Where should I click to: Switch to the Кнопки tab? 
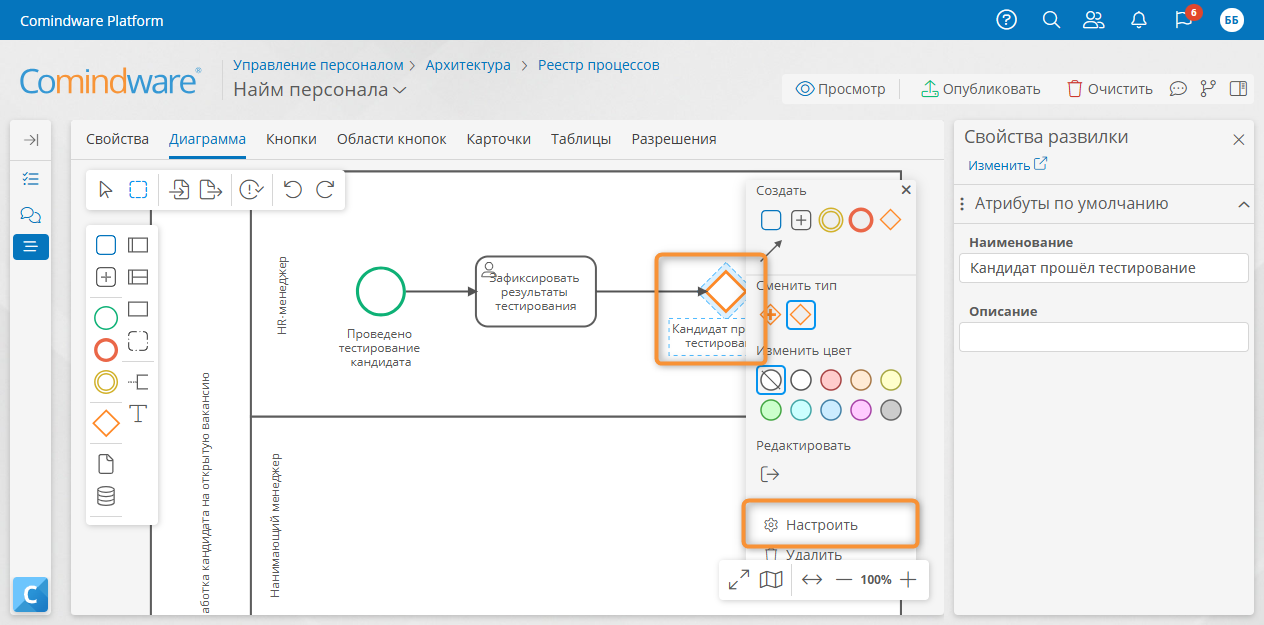point(291,139)
